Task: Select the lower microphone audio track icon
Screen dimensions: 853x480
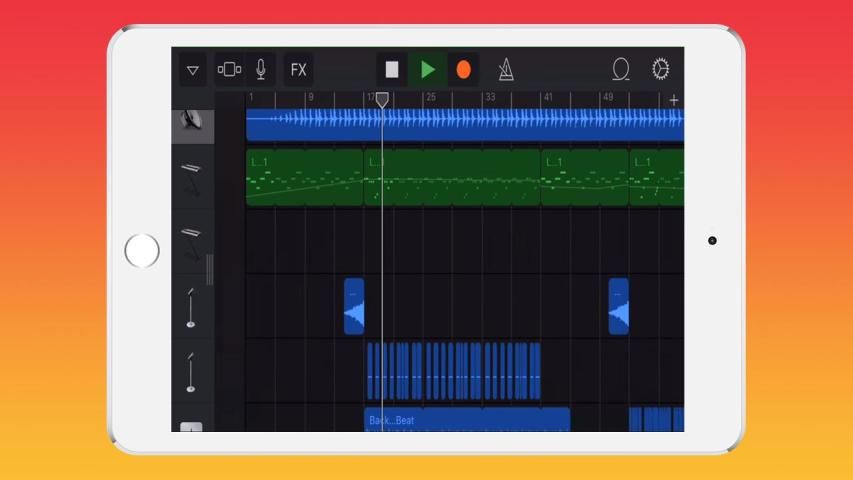Action: (191, 371)
